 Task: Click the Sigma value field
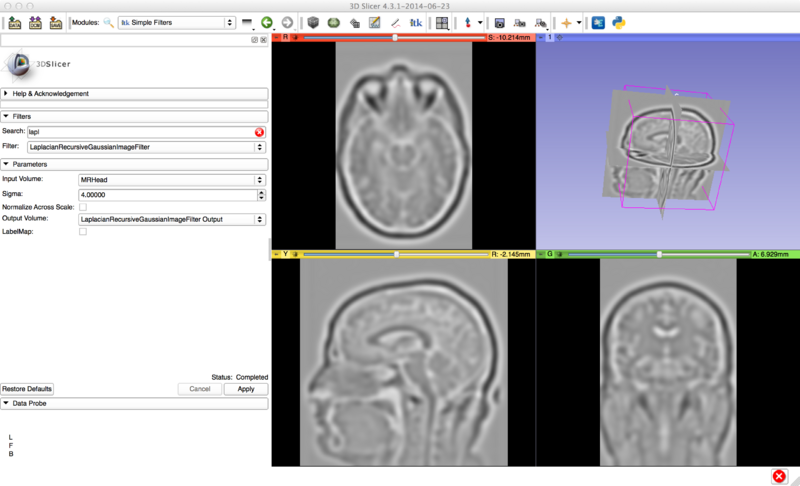tap(167, 195)
